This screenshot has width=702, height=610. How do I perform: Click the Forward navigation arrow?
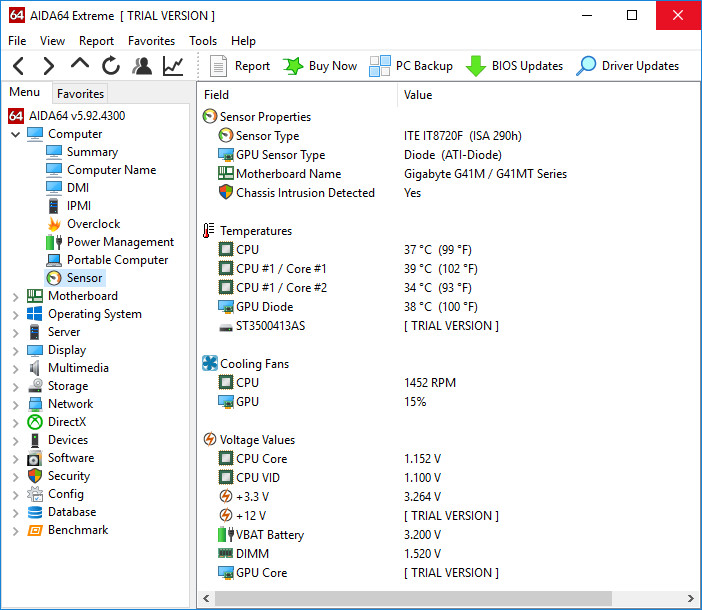(48, 66)
